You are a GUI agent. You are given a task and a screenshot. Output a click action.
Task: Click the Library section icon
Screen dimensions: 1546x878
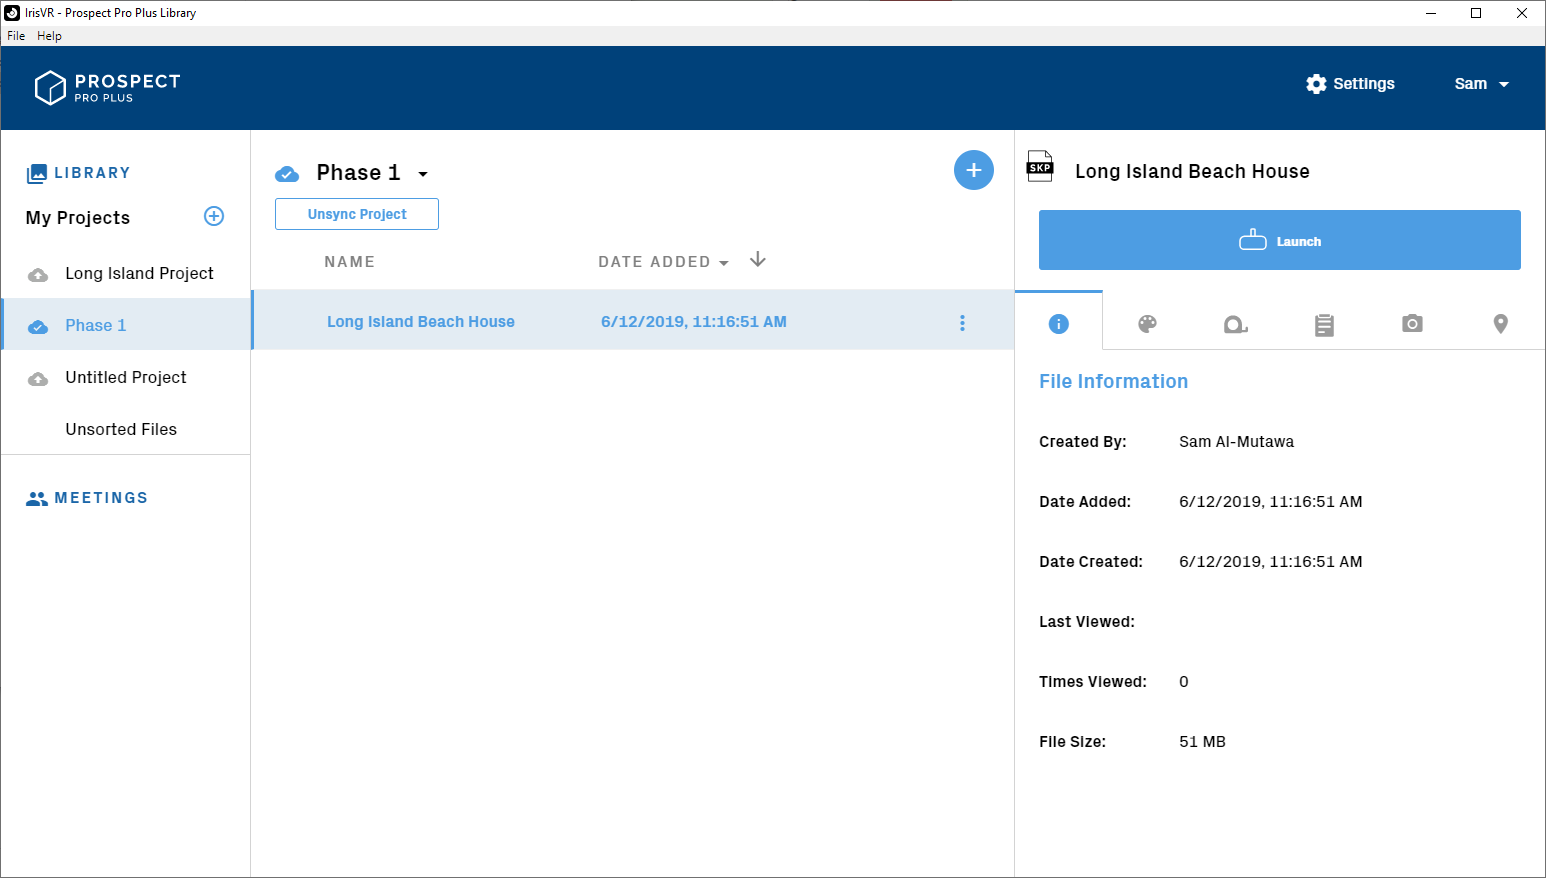(37, 173)
